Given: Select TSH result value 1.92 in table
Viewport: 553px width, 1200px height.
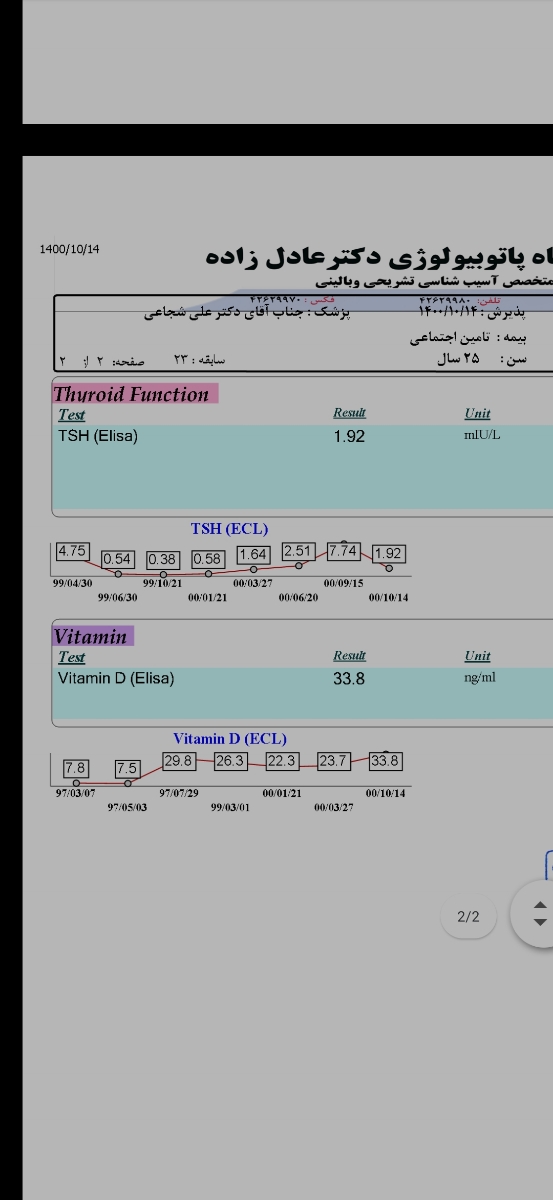Looking at the screenshot, I should click(x=349, y=436).
